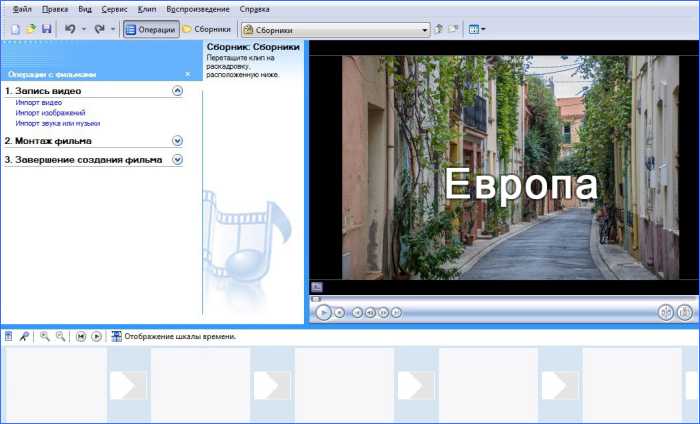Open the Воспроизведение menu
Screen dimensions: 700x424
(199, 8)
